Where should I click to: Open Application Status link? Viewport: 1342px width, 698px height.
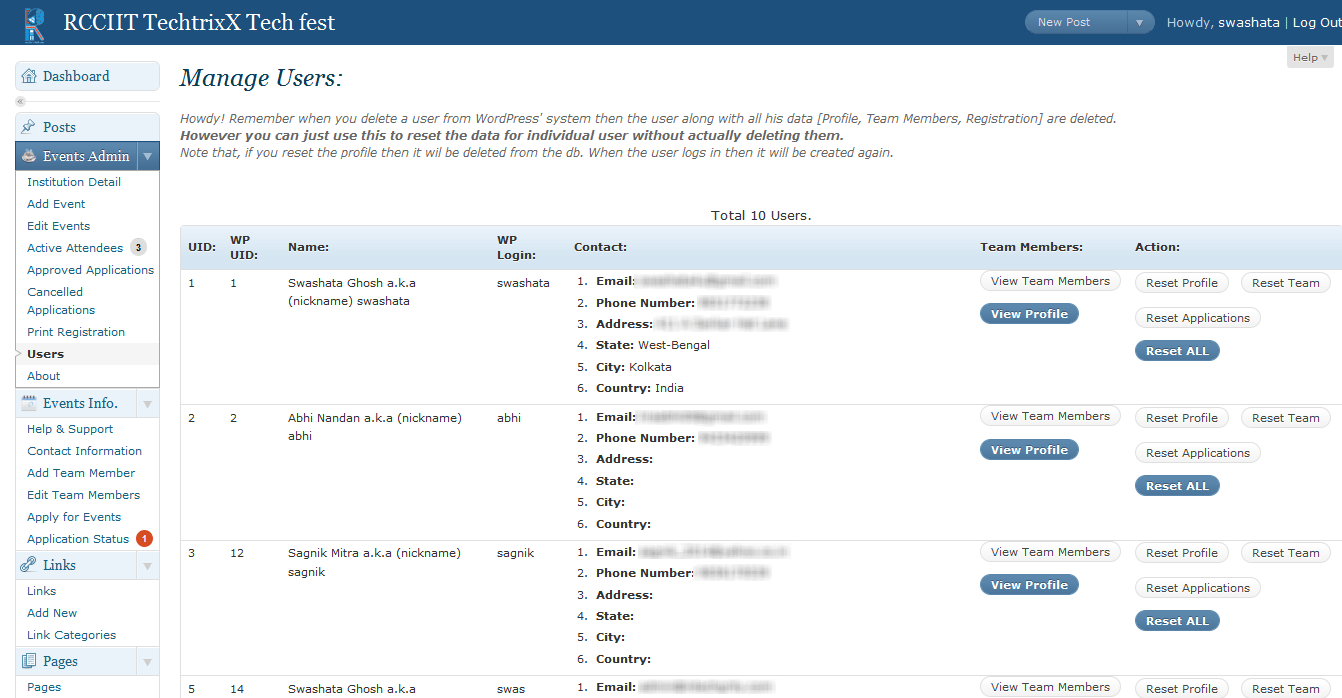coord(78,539)
